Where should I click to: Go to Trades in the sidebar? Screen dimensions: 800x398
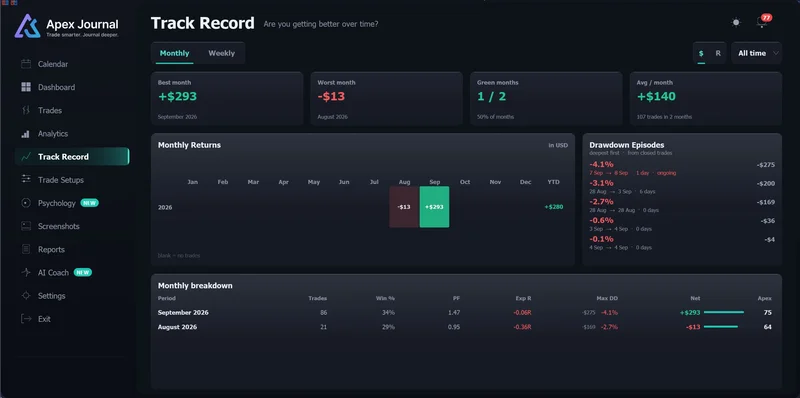click(x=50, y=110)
